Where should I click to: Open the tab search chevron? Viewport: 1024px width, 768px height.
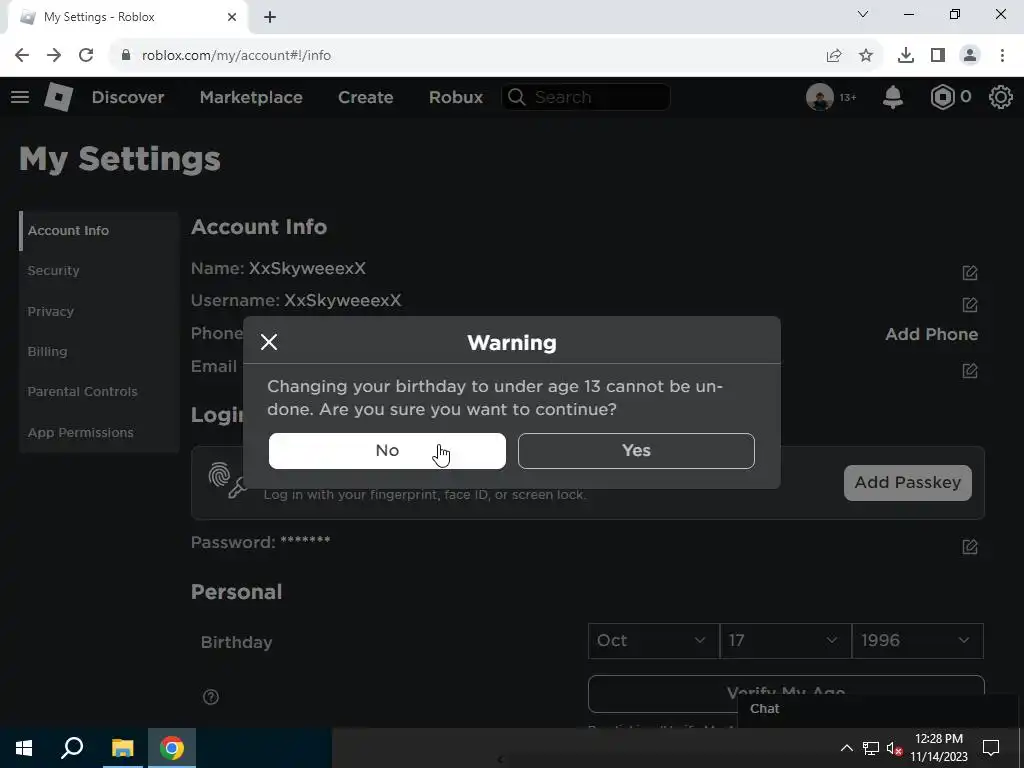pyautogui.click(x=863, y=14)
